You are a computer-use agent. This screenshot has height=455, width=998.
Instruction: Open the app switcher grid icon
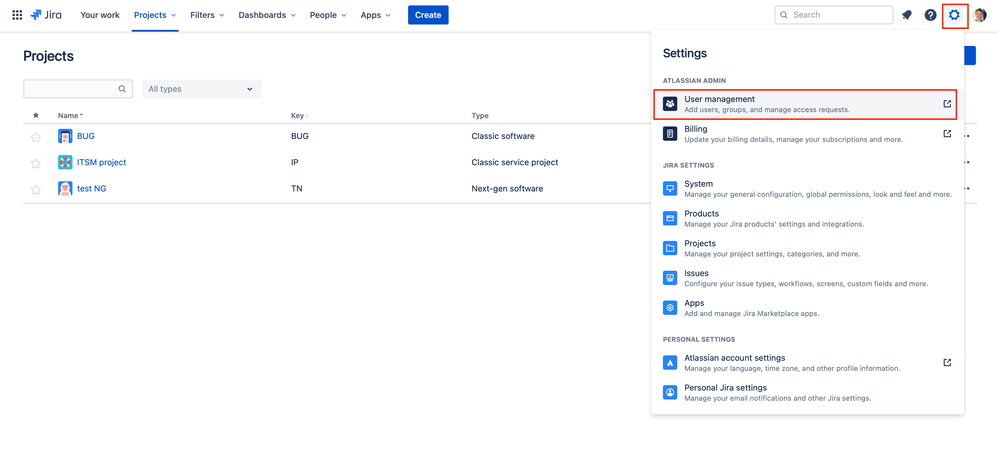(x=17, y=15)
